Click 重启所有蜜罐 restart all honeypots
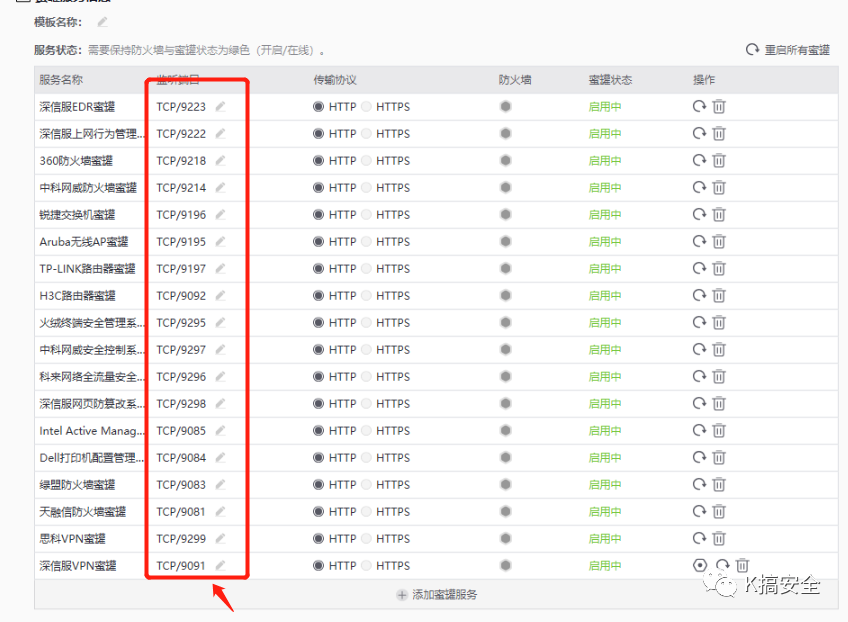The width and height of the screenshot is (848, 622). click(788, 50)
